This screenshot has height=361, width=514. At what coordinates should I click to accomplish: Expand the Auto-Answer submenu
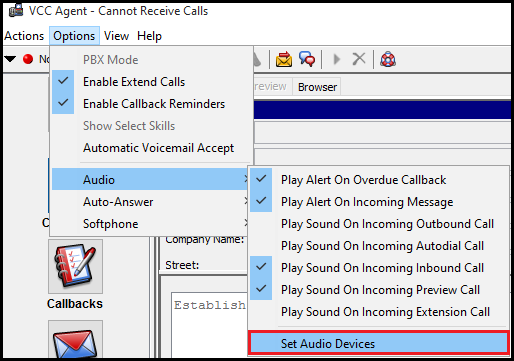pyautogui.click(x=150, y=202)
